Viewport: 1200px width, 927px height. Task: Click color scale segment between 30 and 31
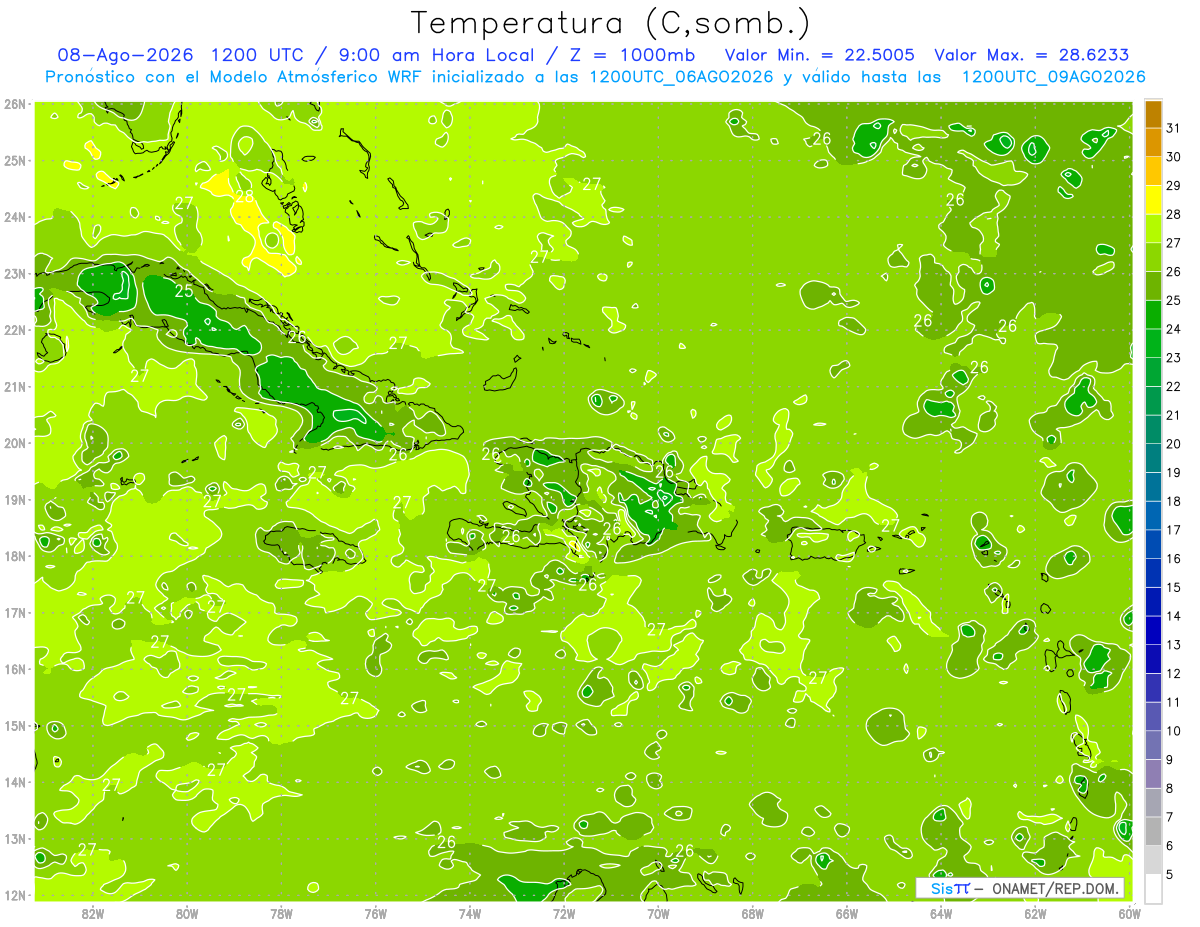point(1153,143)
